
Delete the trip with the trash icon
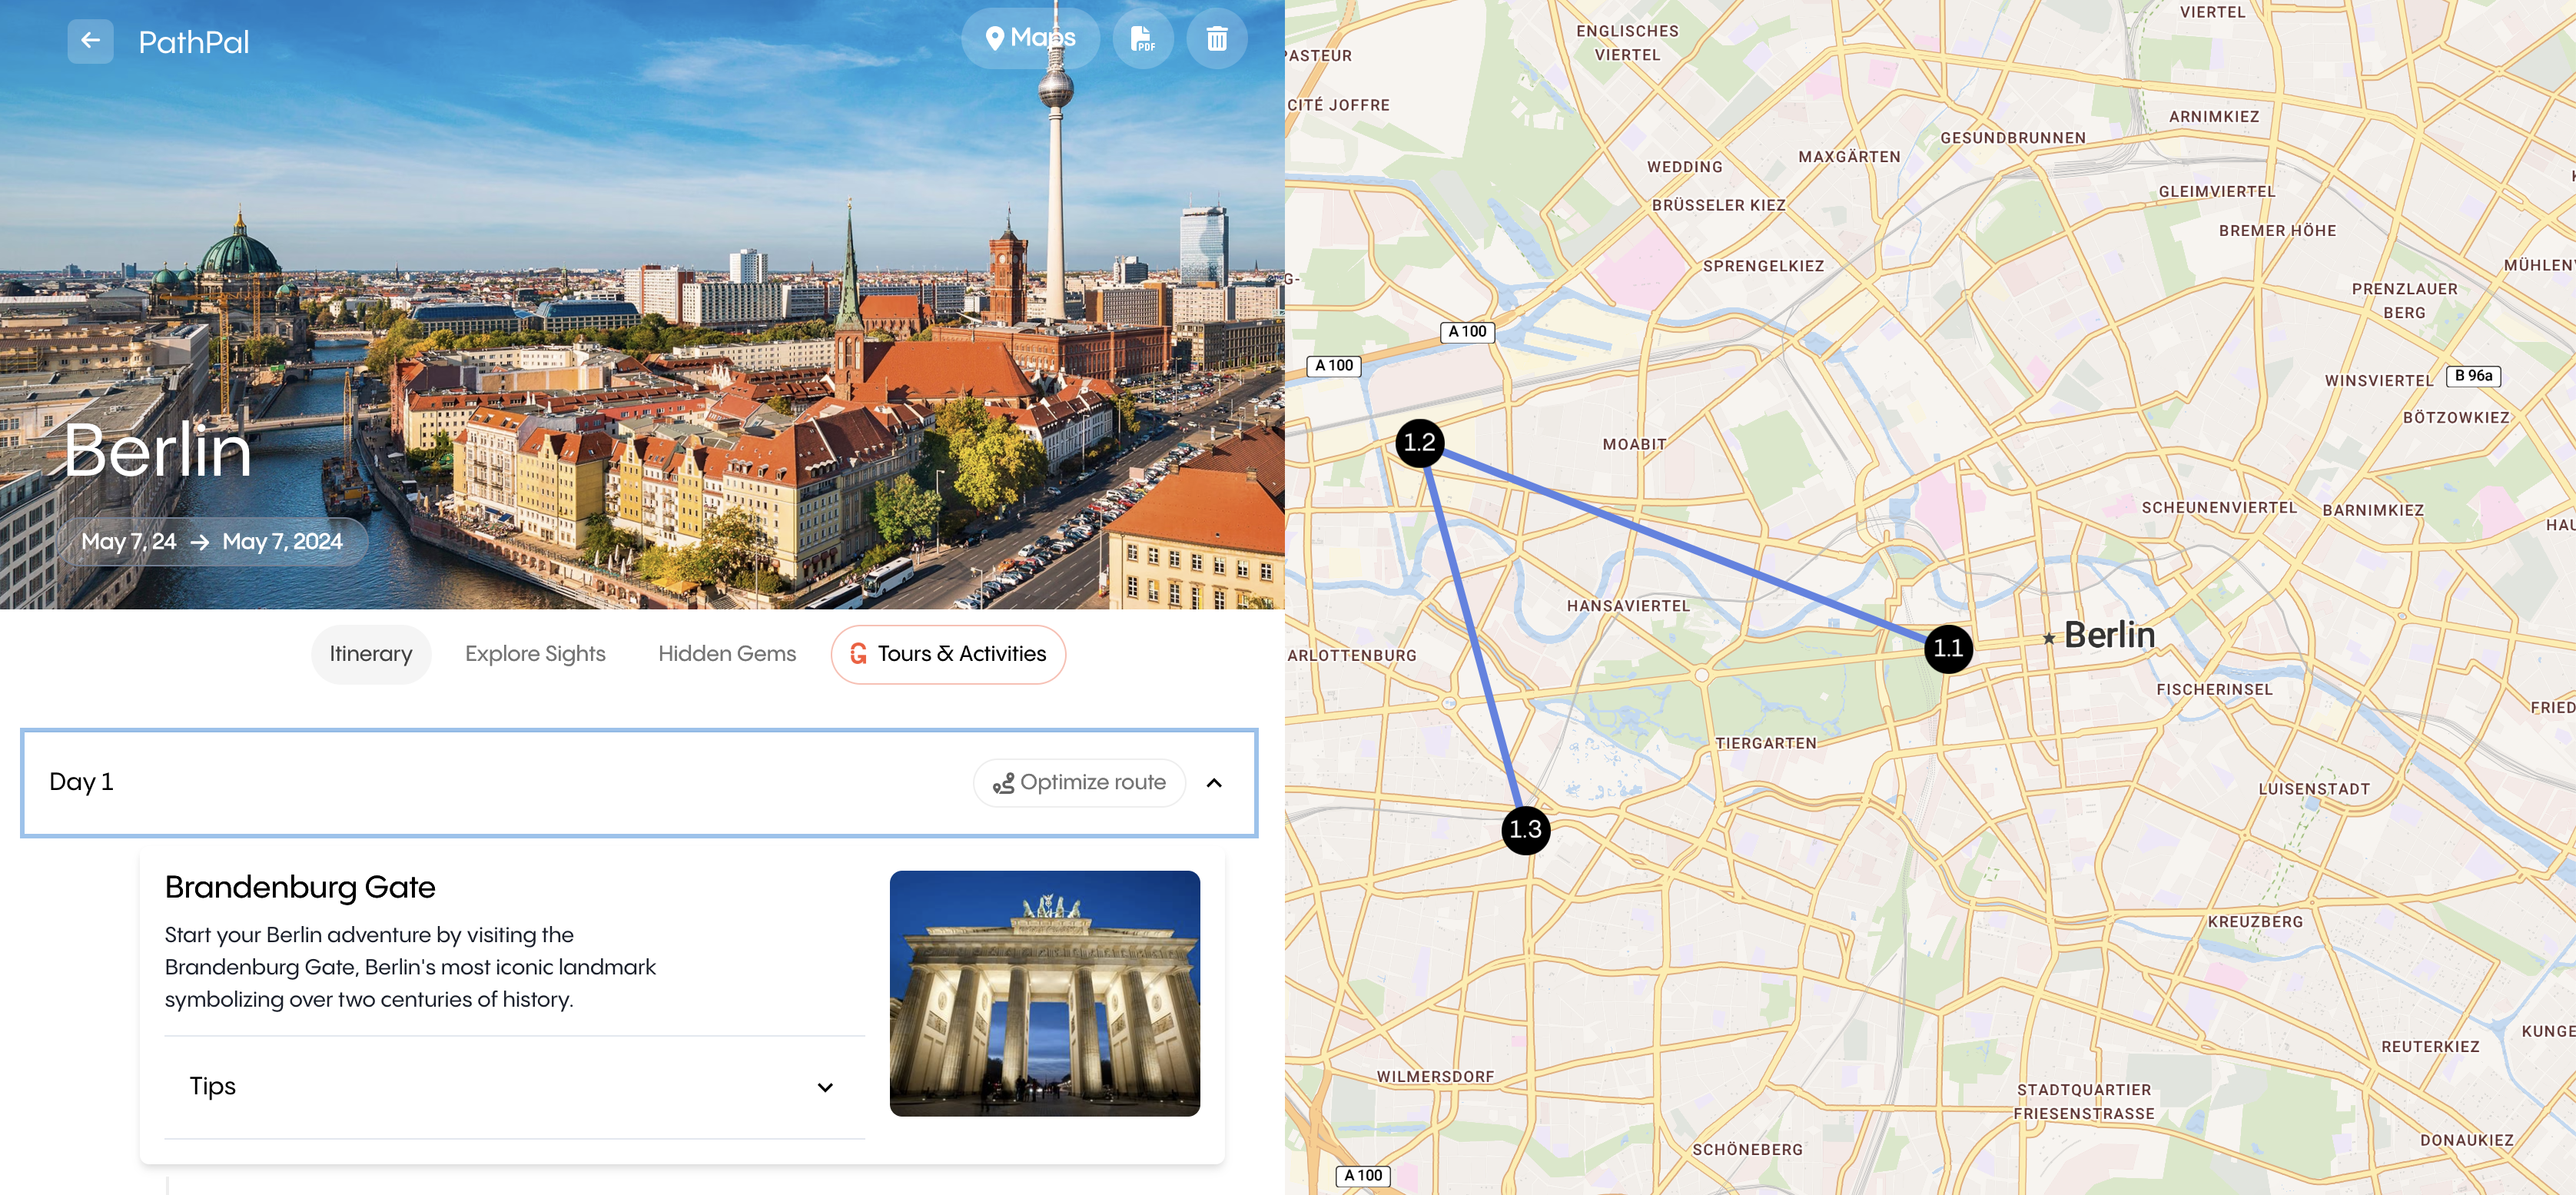click(1216, 39)
